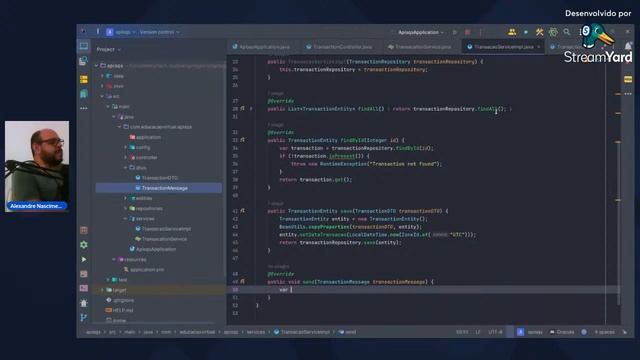Click the TransacaoServiceImpl breadcrumb in navigation bar
The image size is (640, 360).
(x=302, y=332)
